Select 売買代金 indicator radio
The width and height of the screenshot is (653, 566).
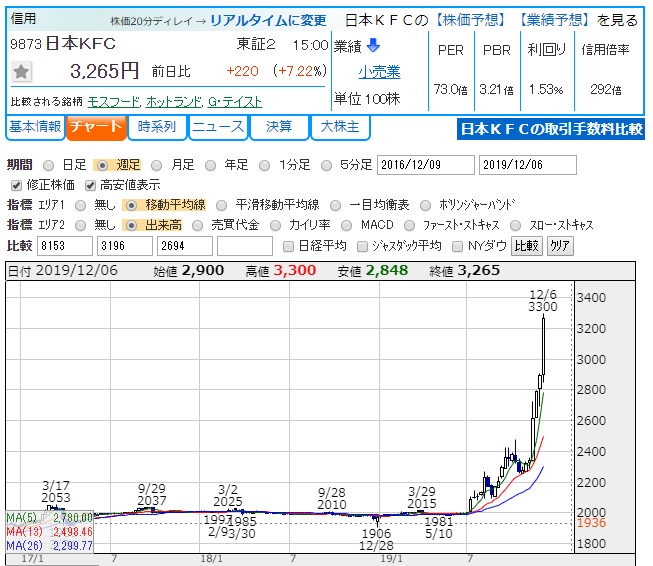click(x=197, y=225)
